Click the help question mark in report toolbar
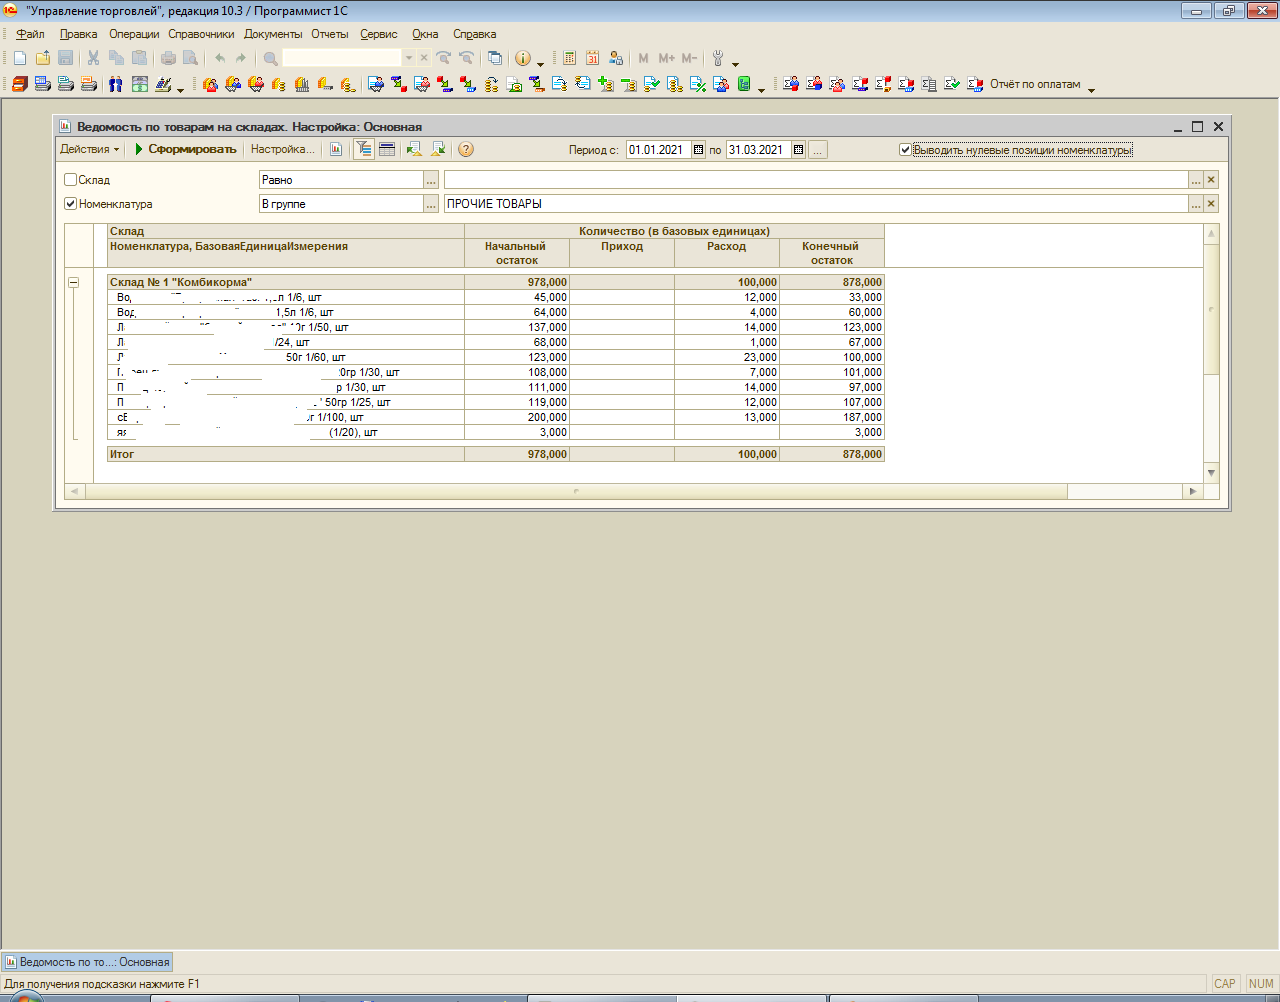The height and width of the screenshot is (1002, 1280). (x=466, y=150)
